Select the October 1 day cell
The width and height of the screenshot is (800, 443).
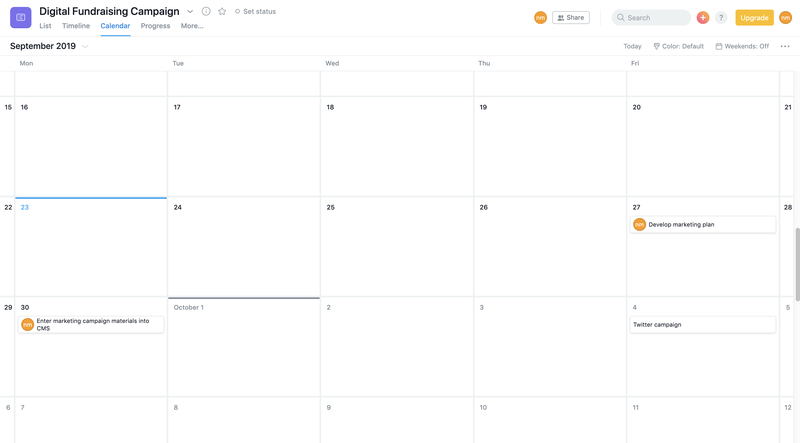tap(244, 347)
